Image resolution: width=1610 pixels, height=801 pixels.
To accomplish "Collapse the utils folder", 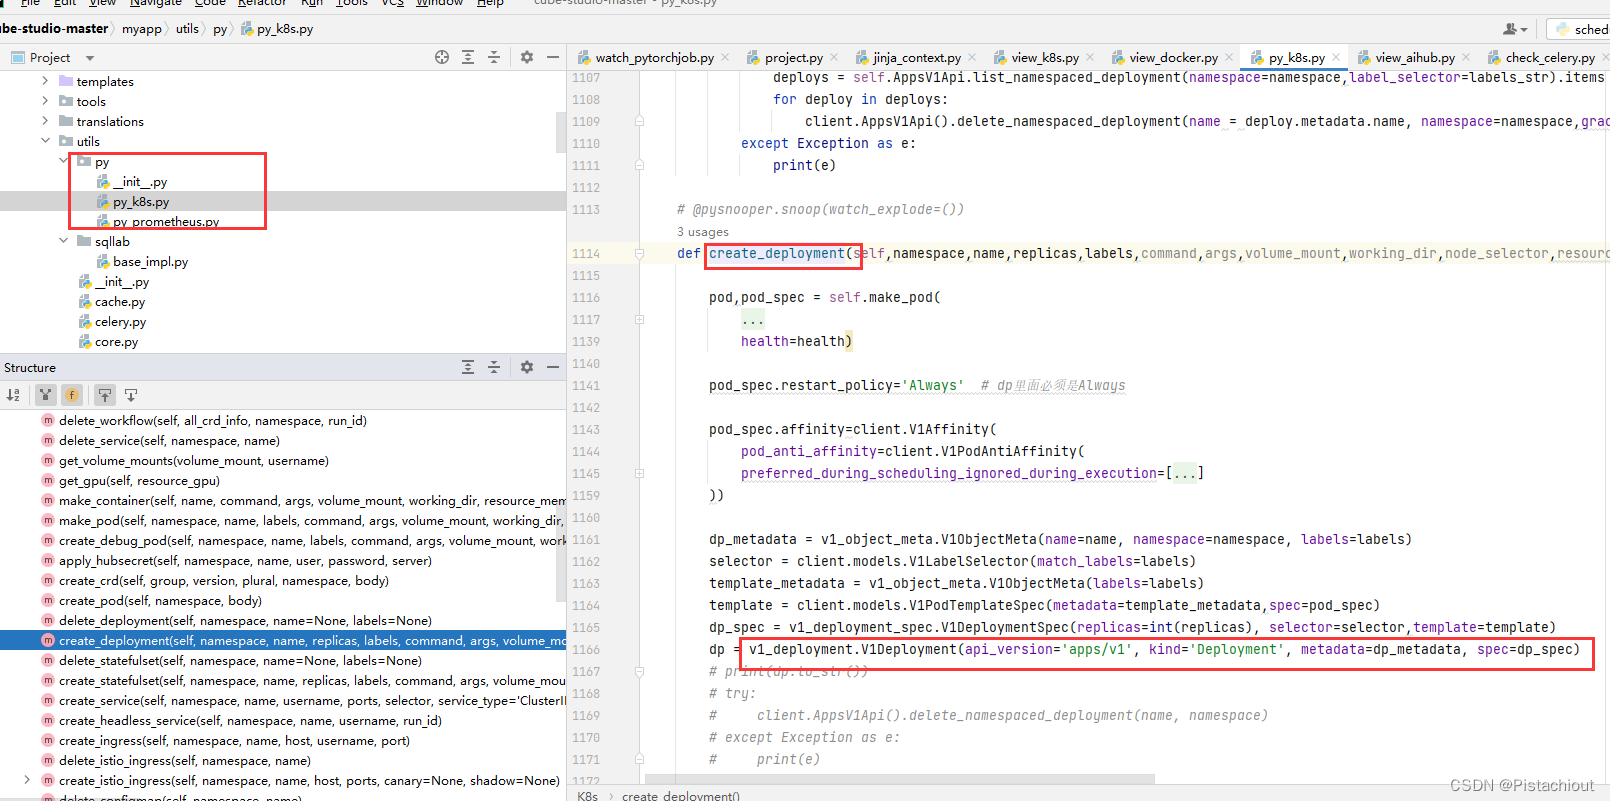I will click(45, 141).
